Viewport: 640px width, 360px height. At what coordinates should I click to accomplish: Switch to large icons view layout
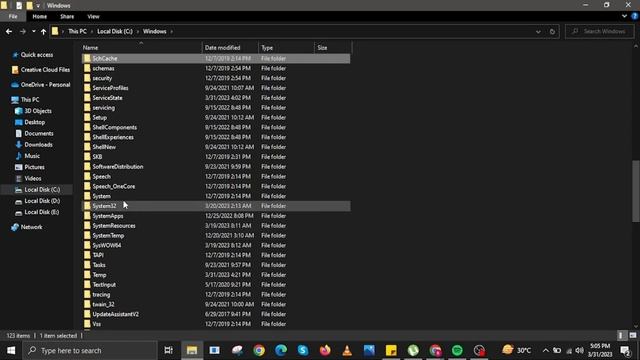pyautogui.click(x=632, y=336)
